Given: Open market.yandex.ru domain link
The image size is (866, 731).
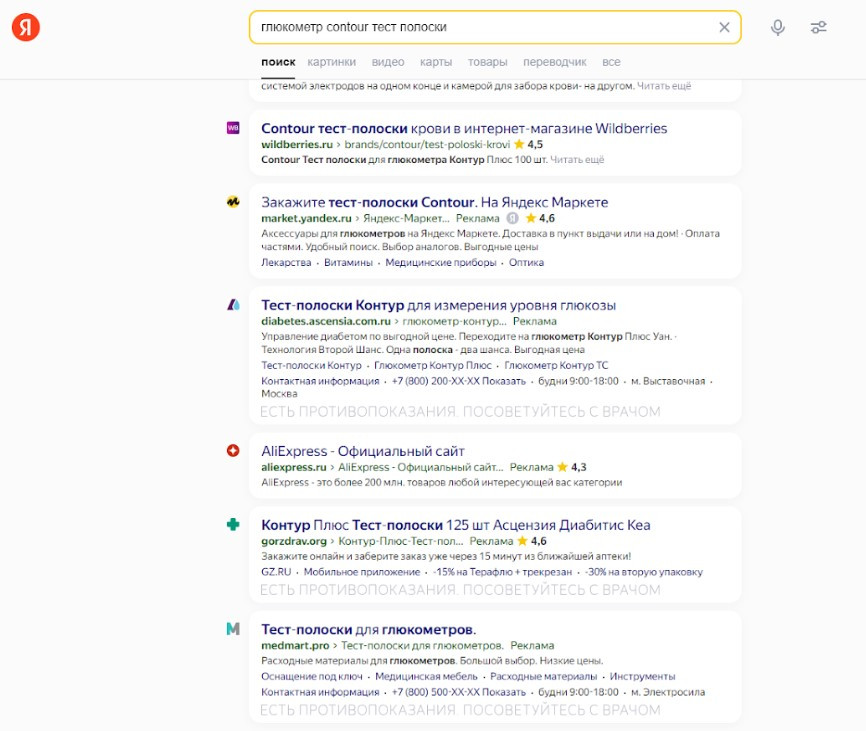Looking at the screenshot, I should (306, 218).
